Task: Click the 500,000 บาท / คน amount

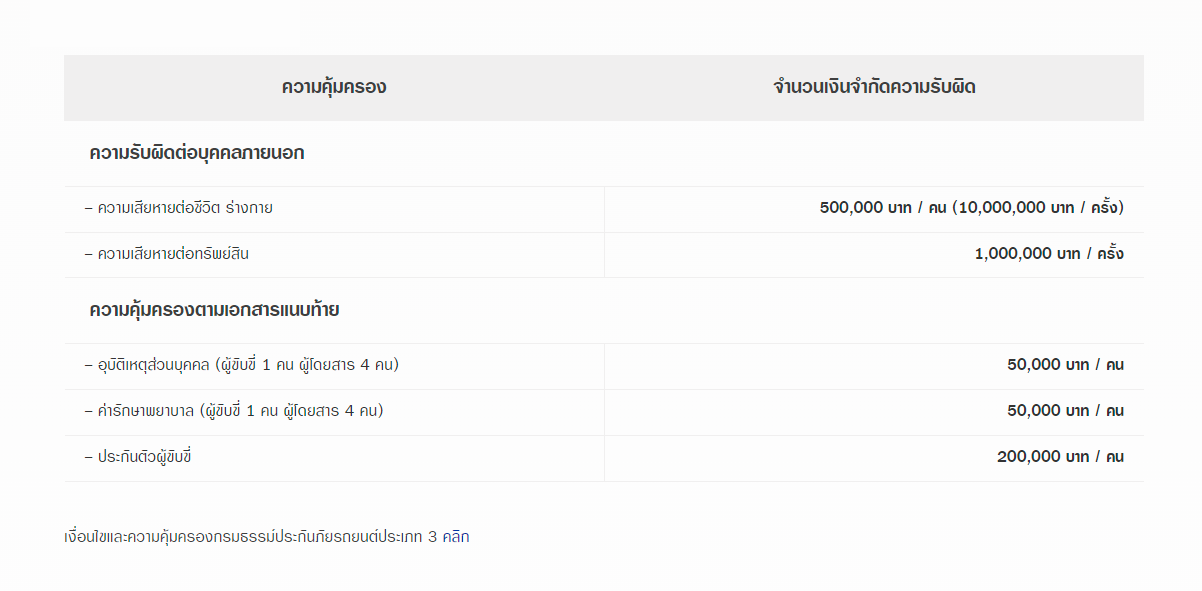Action: click(x=883, y=208)
